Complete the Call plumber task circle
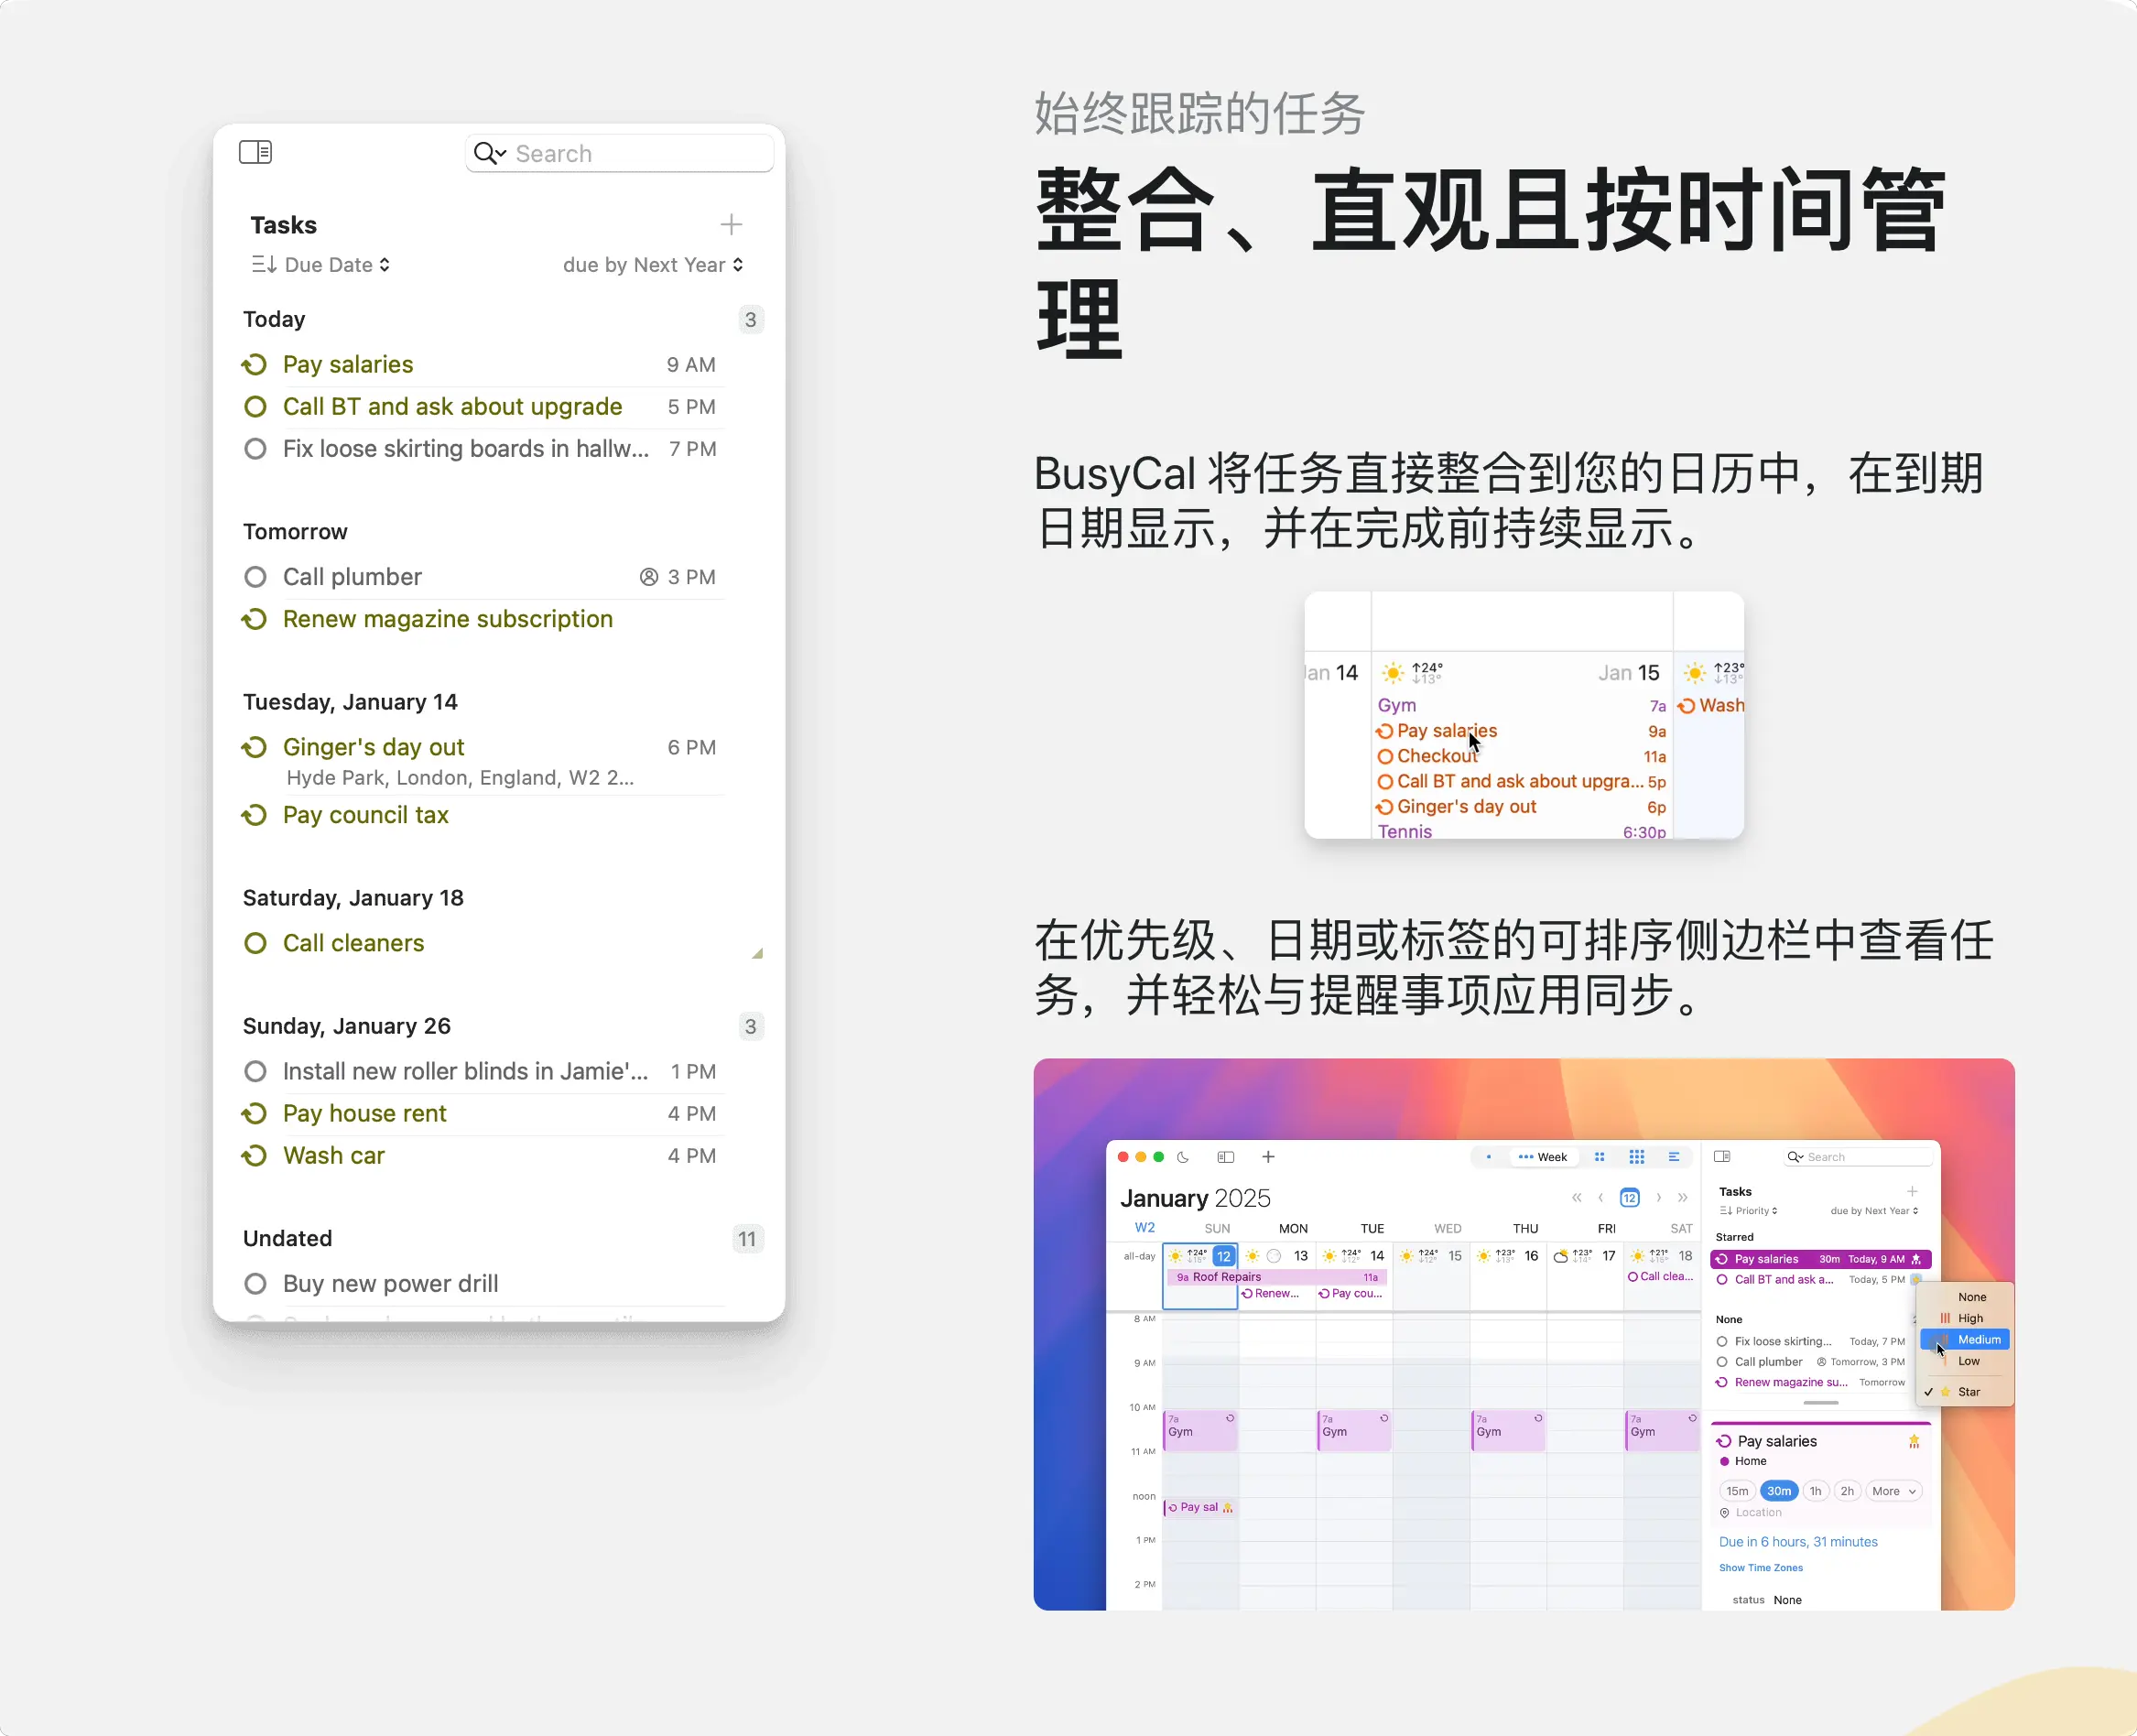Viewport: 2137px width, 1736px height. click(x=255, y=577)
